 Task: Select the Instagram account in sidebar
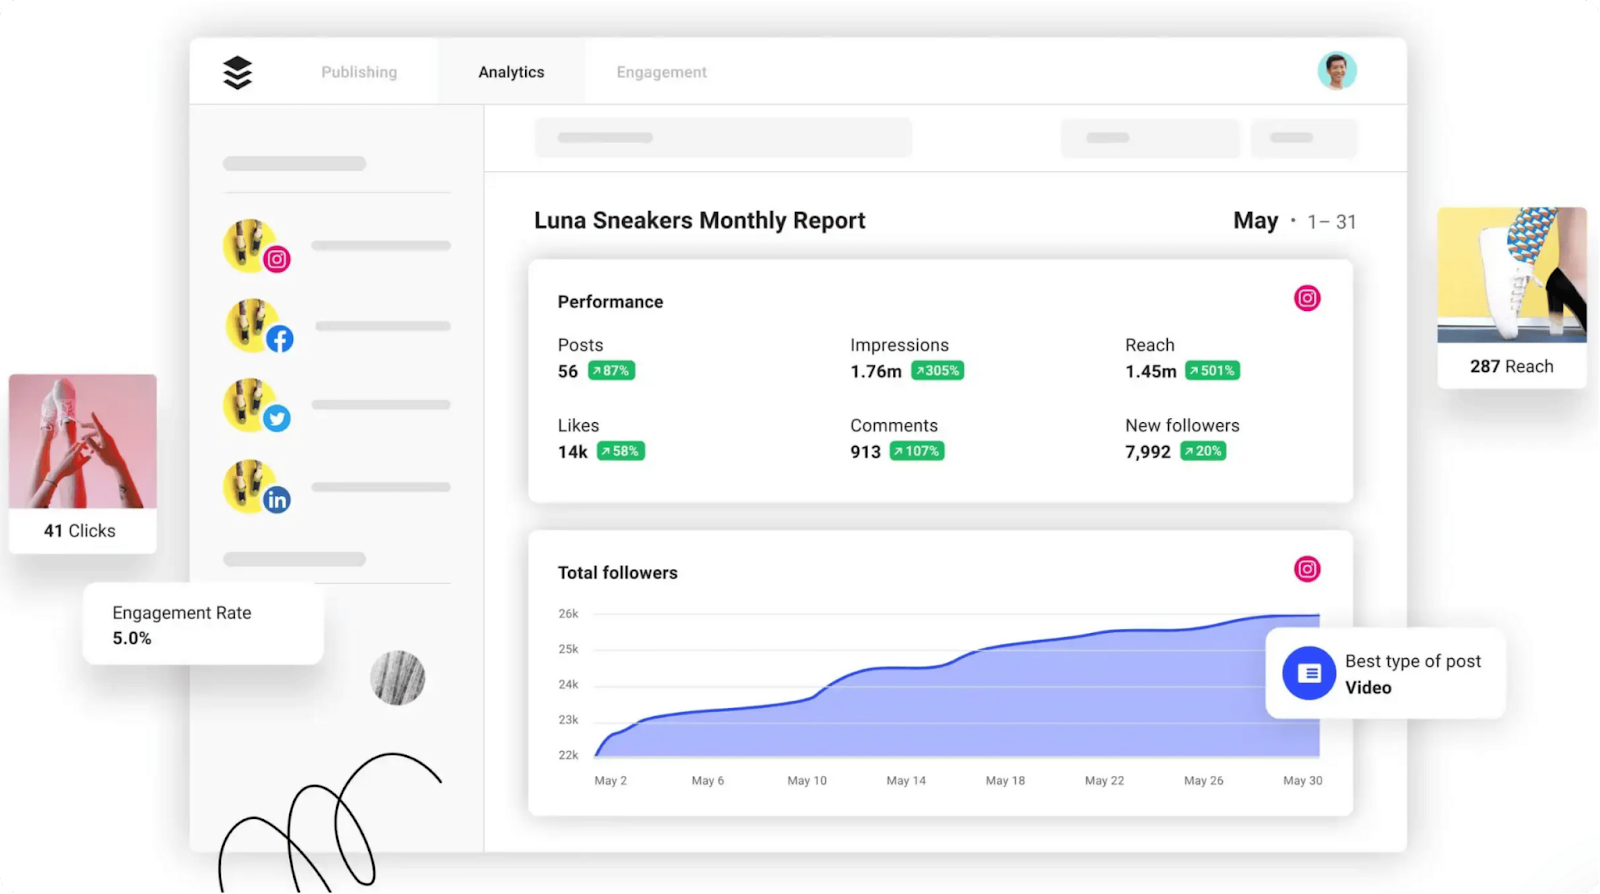[x=256, y=246]
